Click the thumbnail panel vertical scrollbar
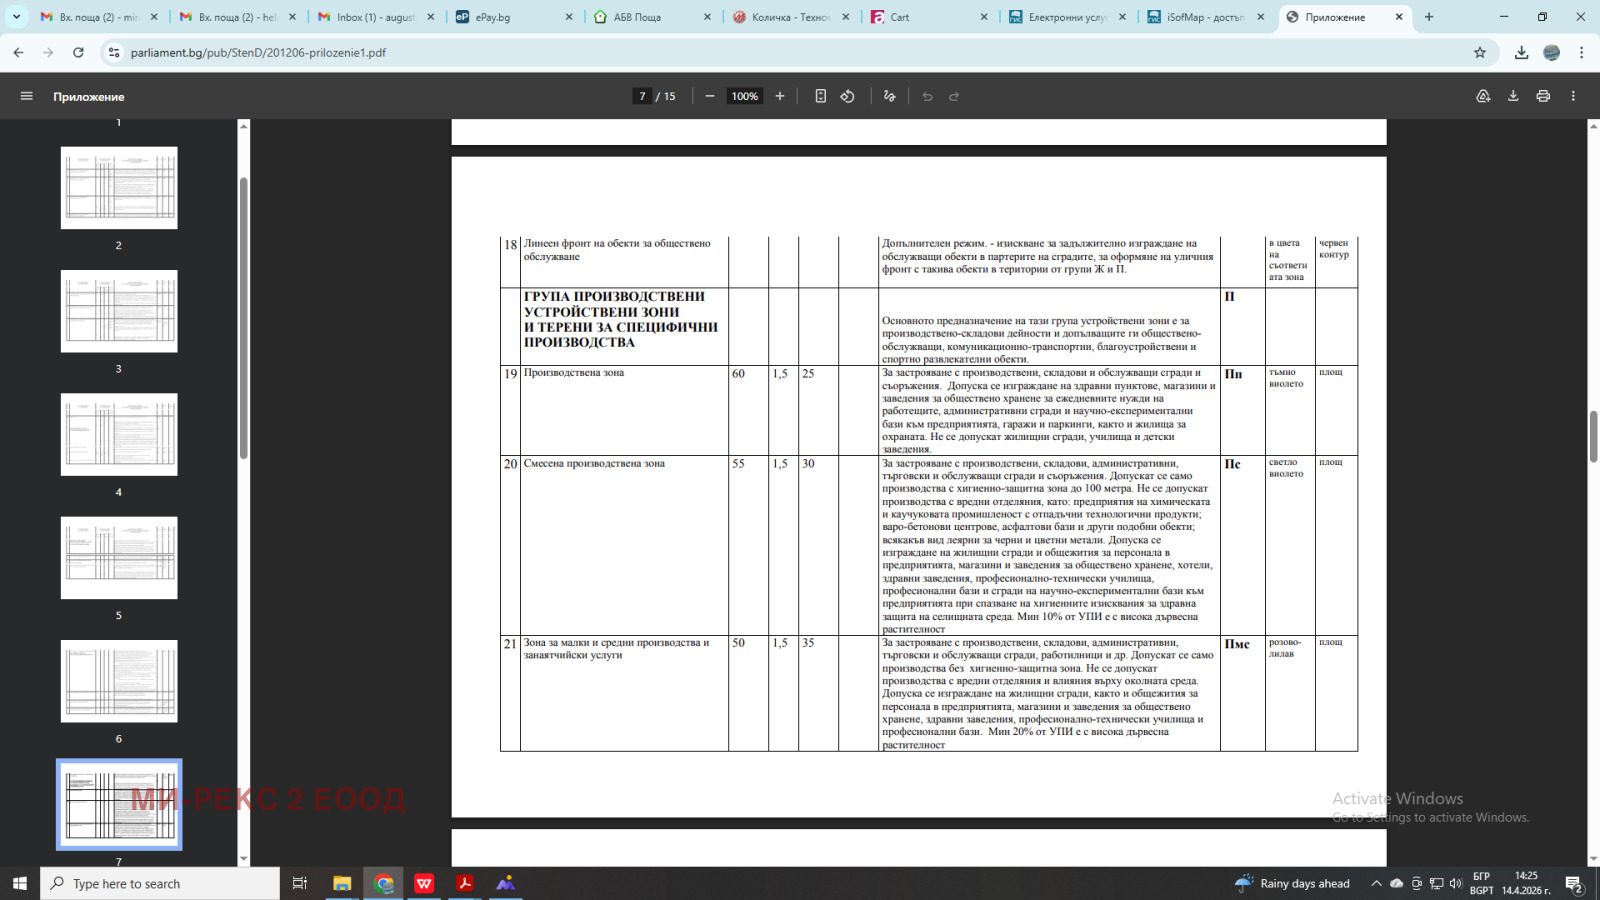The image size is (1600, 900). coord(243,320)
